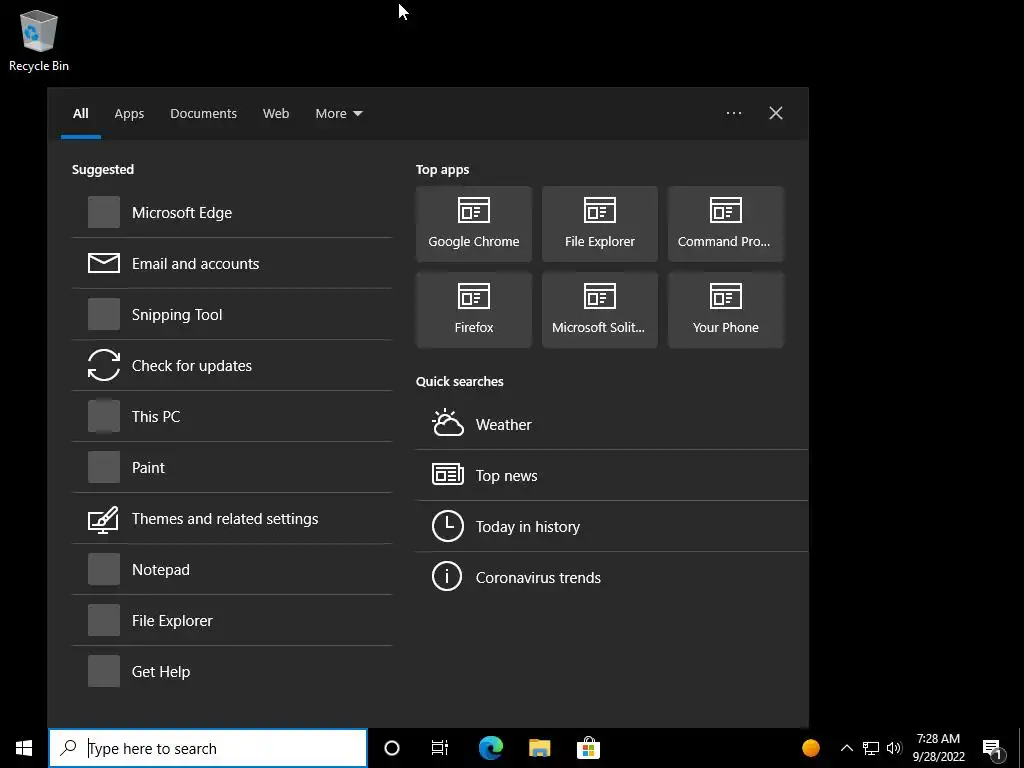Open File Explorer from the taskbar
This screenshot has width=1024, height=768.
click(539, 748)
